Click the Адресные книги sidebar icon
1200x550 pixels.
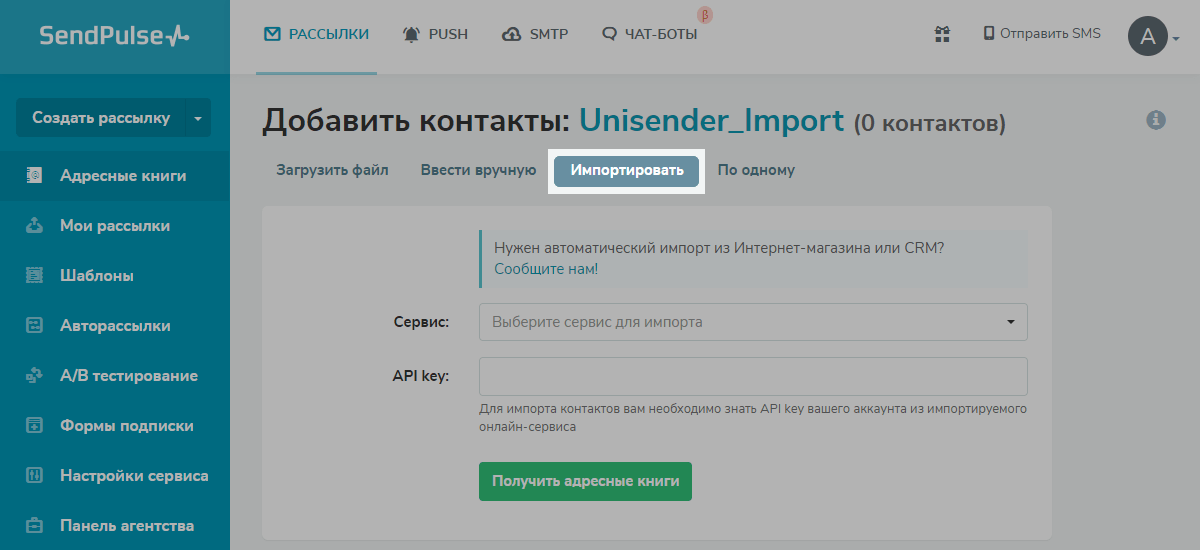34,176
